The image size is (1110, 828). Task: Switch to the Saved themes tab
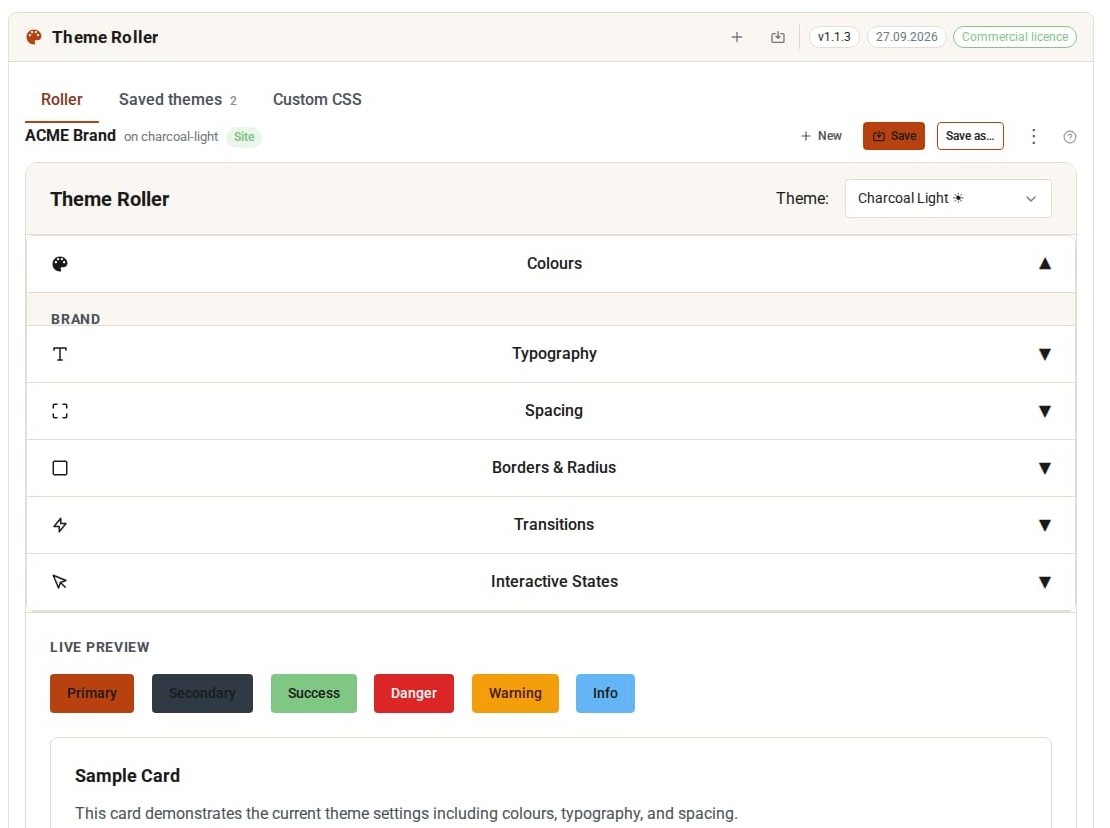177,100
